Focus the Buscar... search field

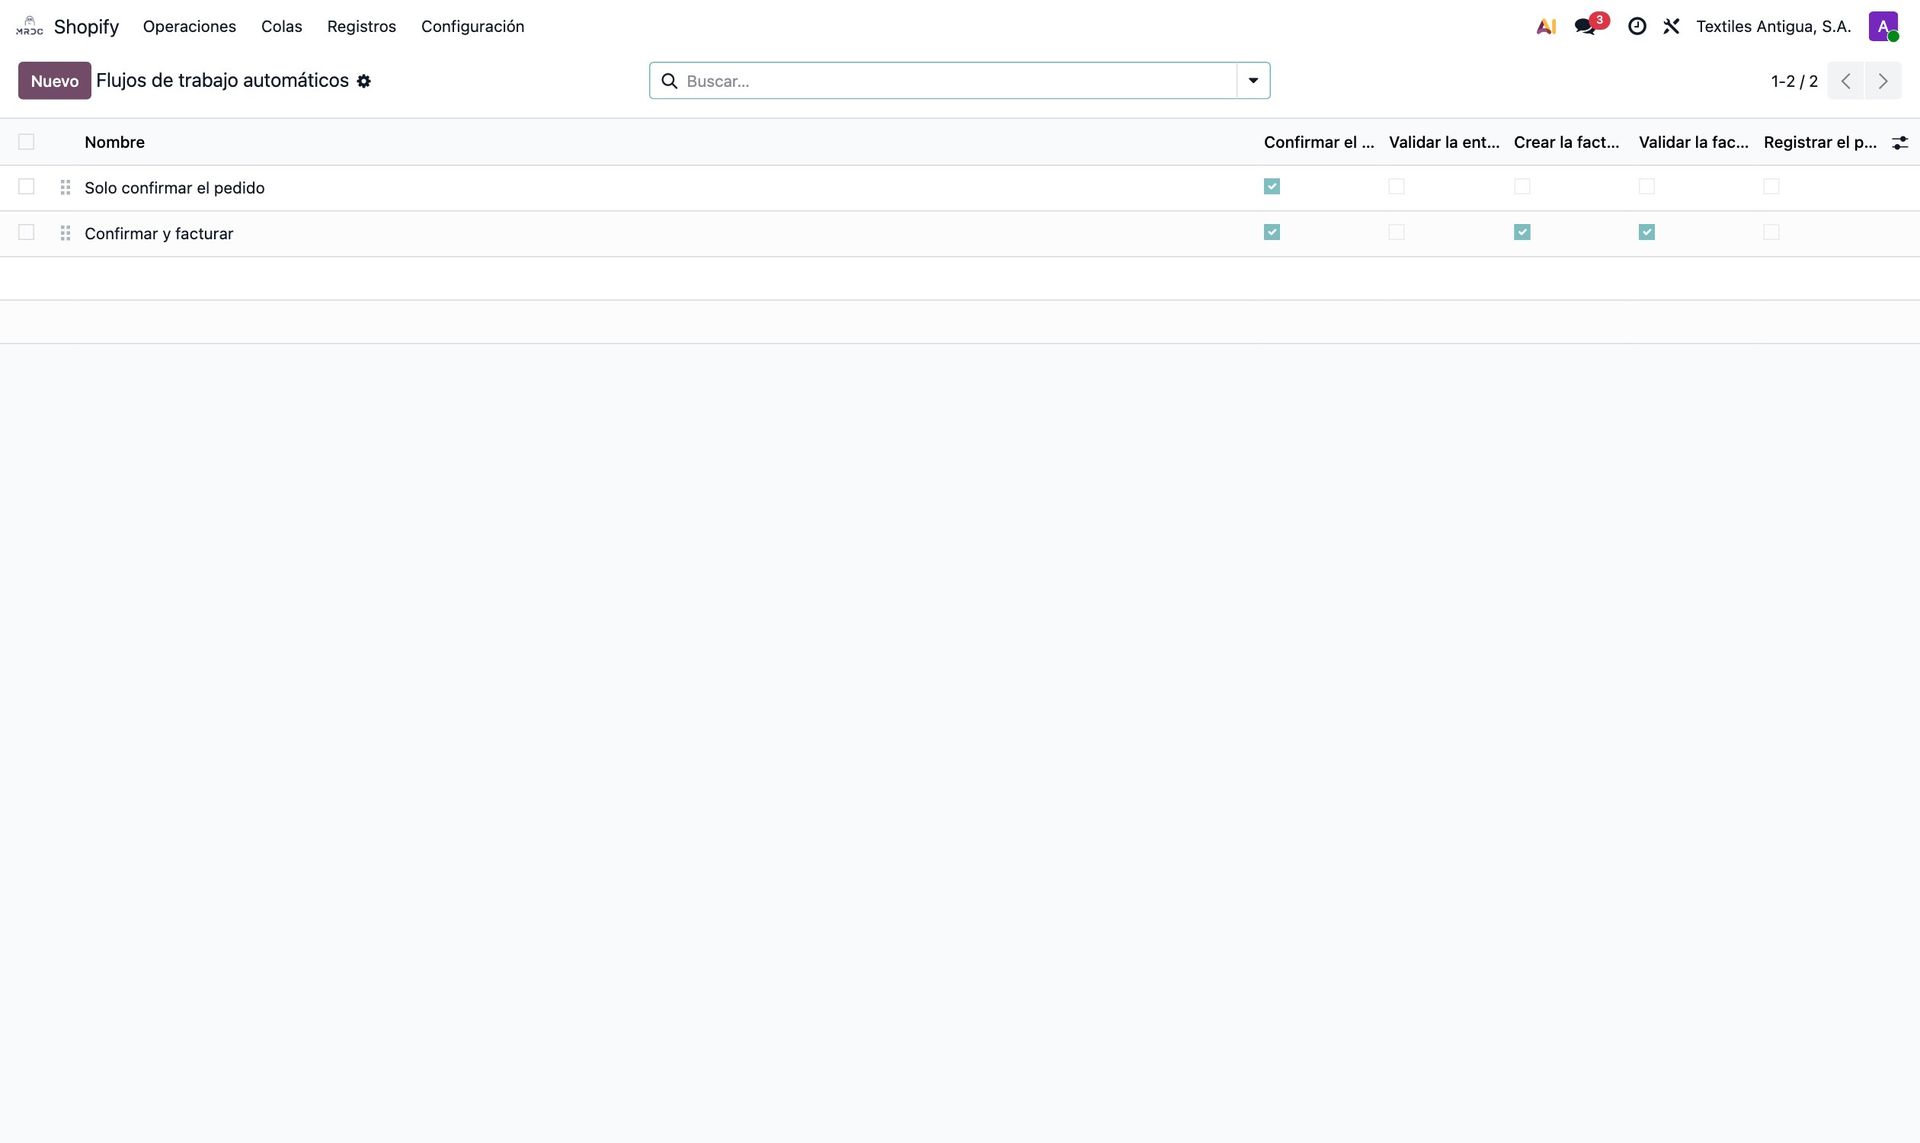(x=958, y=81)
